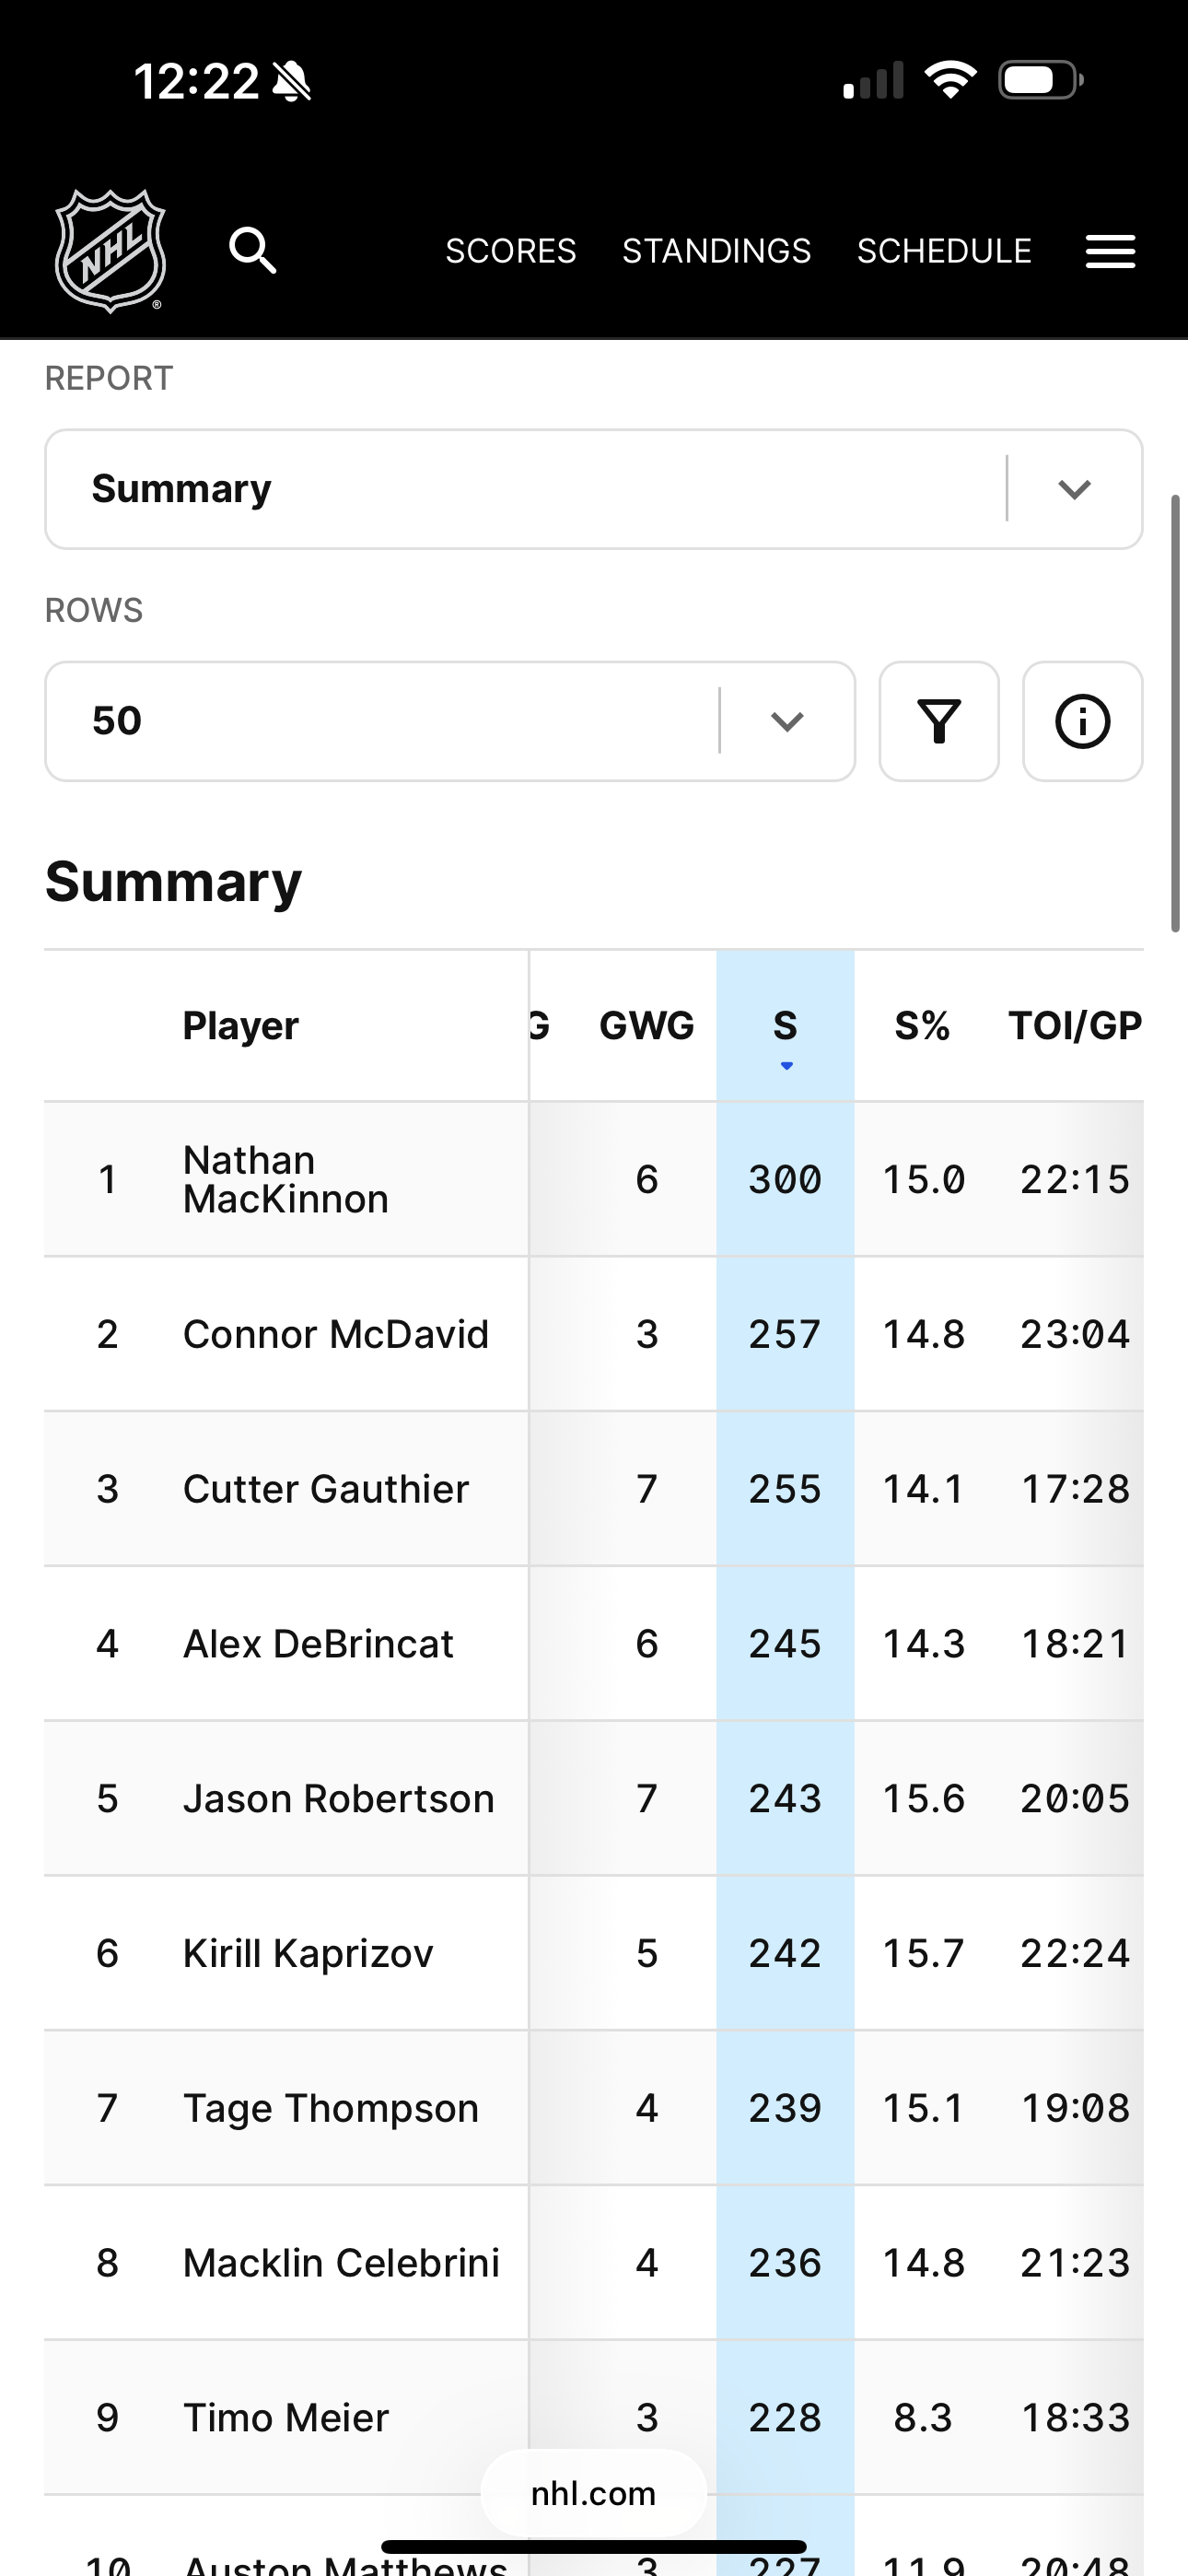Open the hamburger menu icon

(x=1110, y=251)
